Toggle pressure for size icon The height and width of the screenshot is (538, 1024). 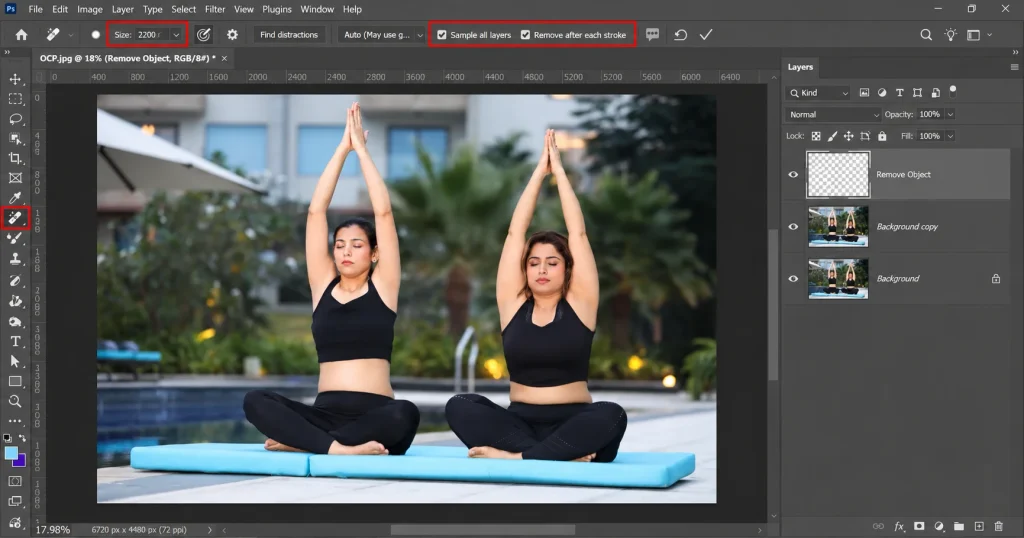tap(204, 35)
